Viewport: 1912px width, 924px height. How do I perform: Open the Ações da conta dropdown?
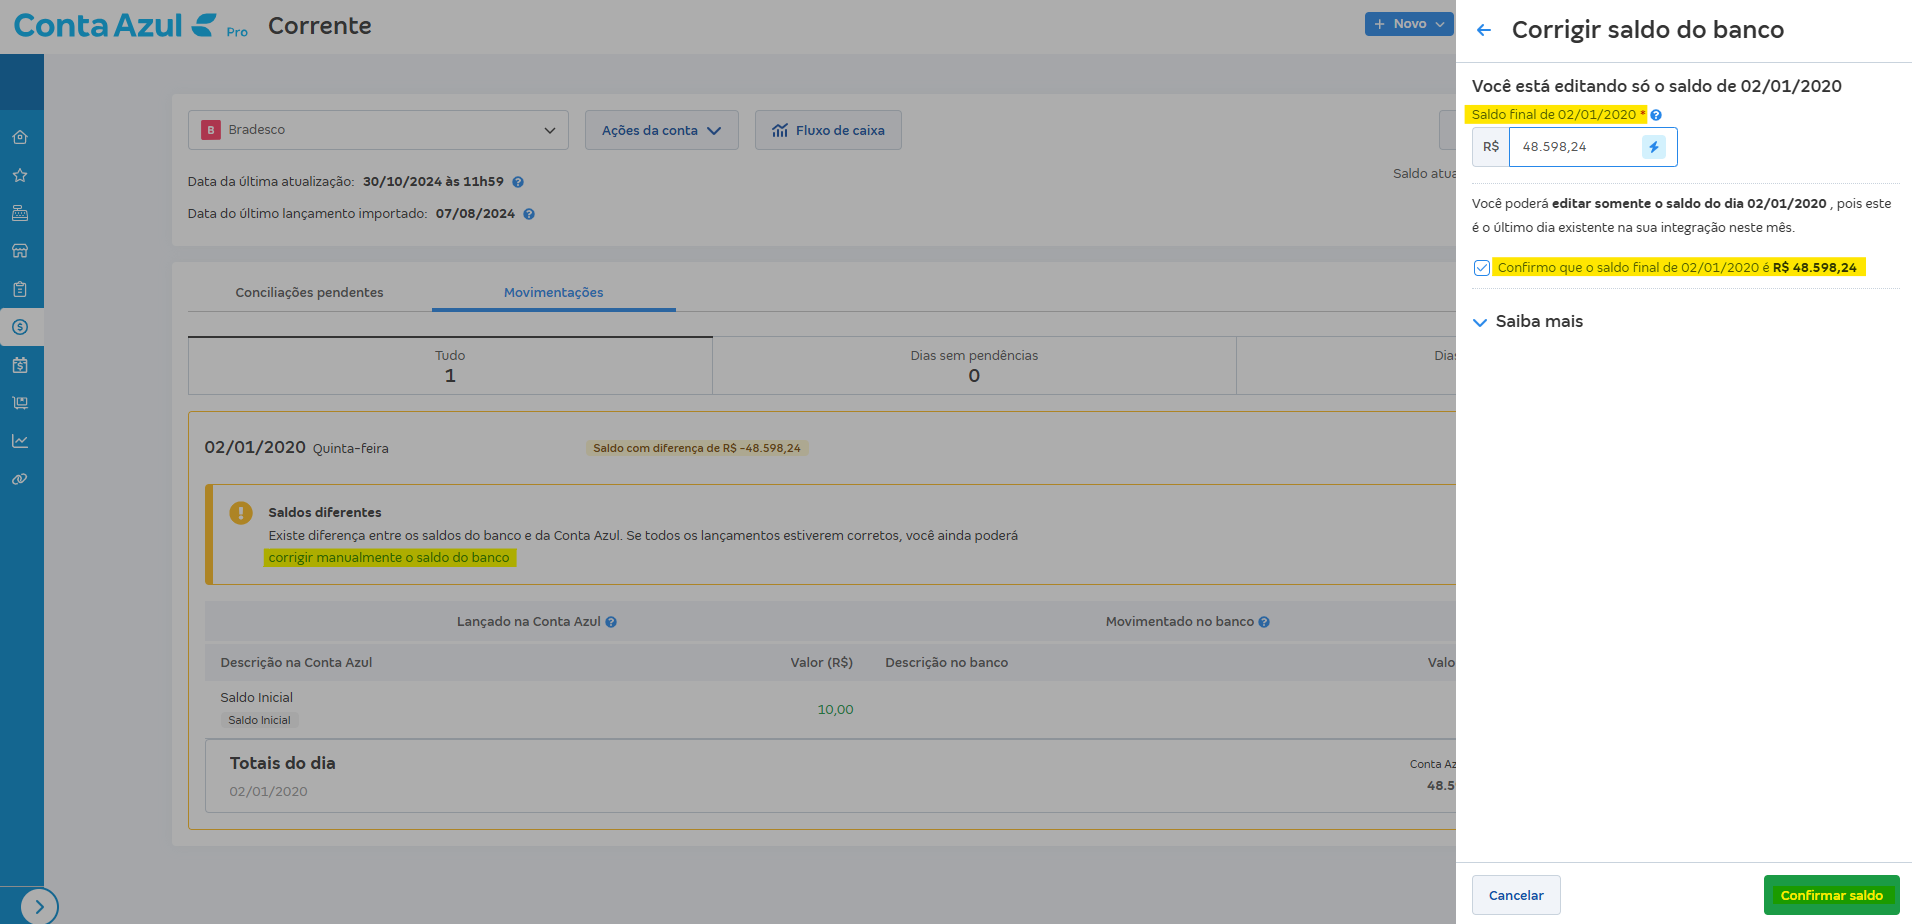(661, 130)
